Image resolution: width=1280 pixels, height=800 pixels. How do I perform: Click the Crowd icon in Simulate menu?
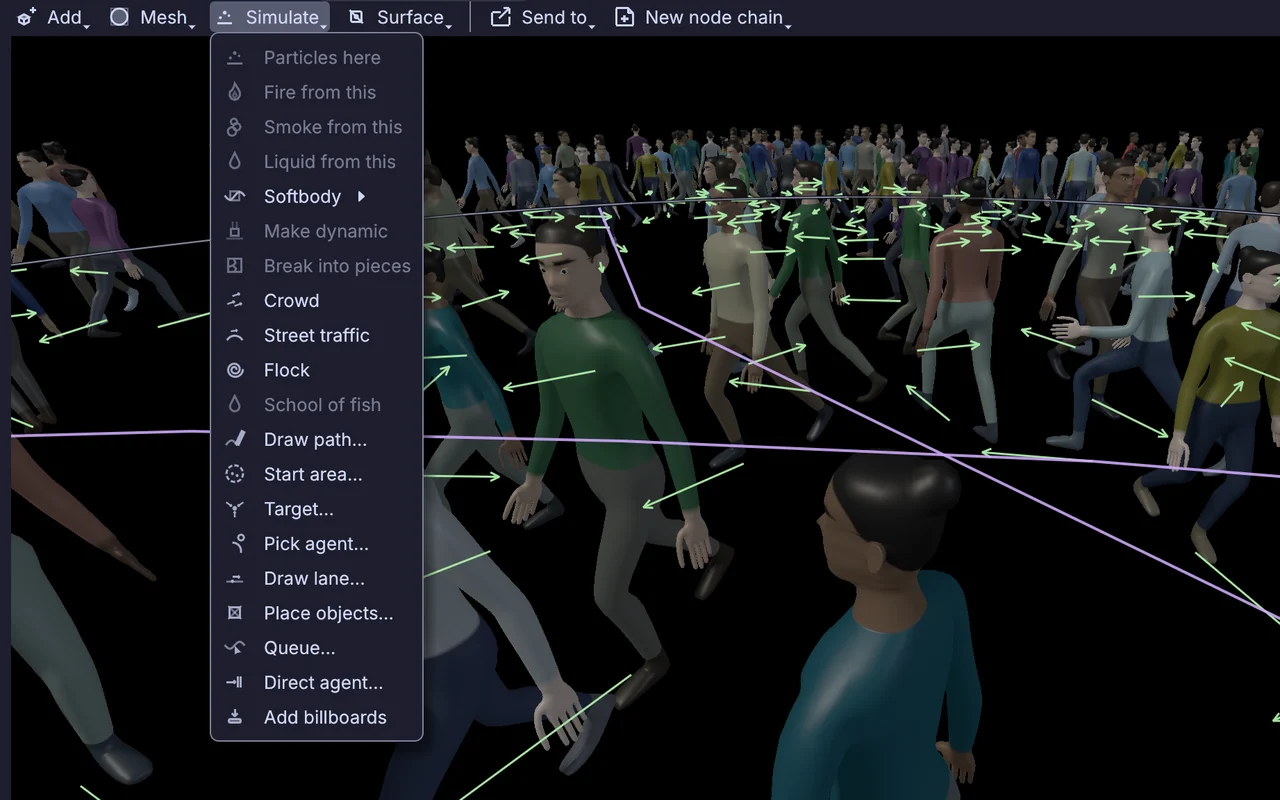tap(235, 300)
